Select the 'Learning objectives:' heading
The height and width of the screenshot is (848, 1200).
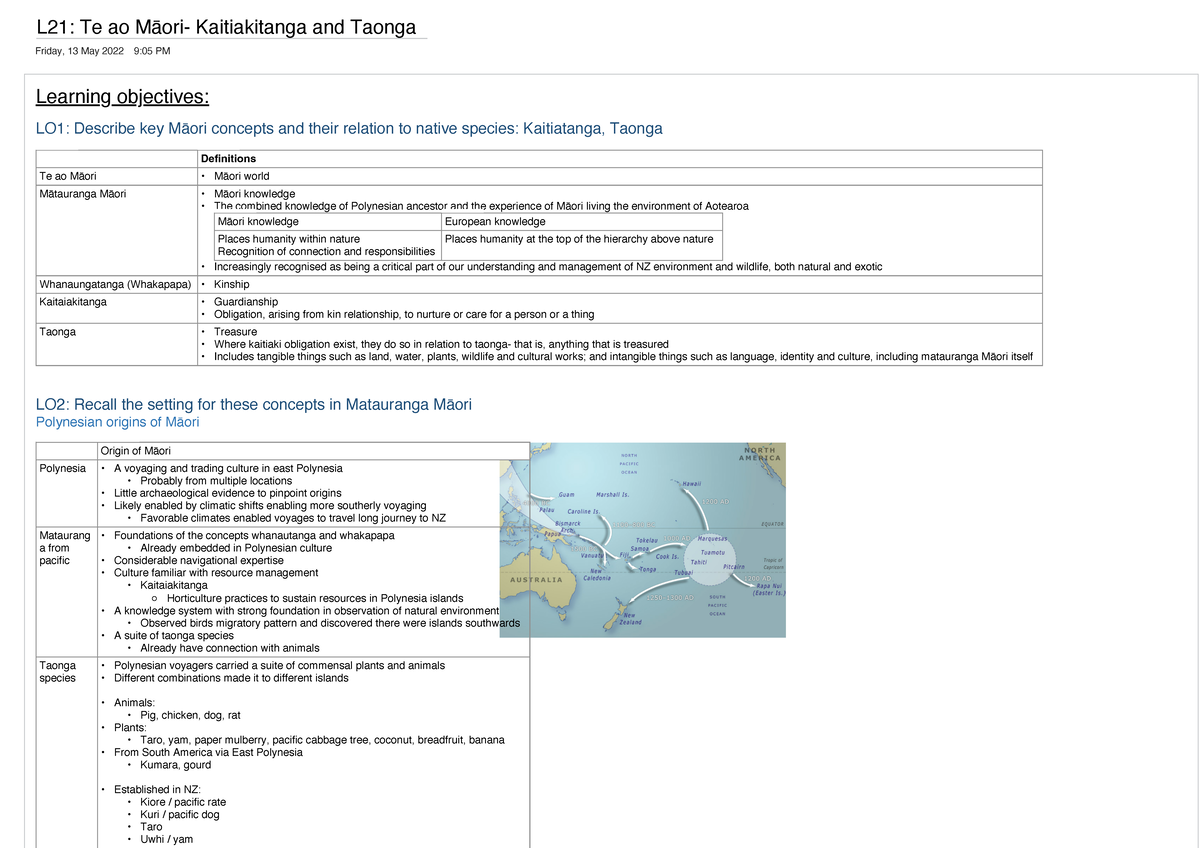click(x=122, y=97)
